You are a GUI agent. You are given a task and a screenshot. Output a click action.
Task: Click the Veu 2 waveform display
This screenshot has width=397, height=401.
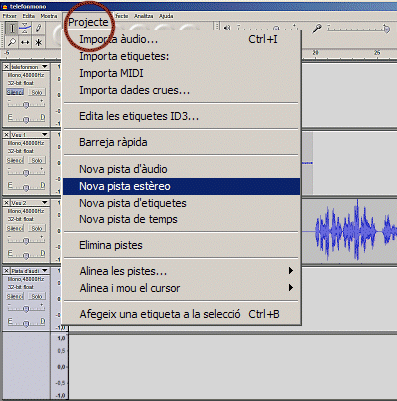point(349,230)
